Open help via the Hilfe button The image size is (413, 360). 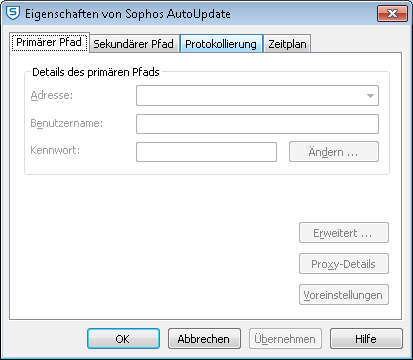point(366,339)
